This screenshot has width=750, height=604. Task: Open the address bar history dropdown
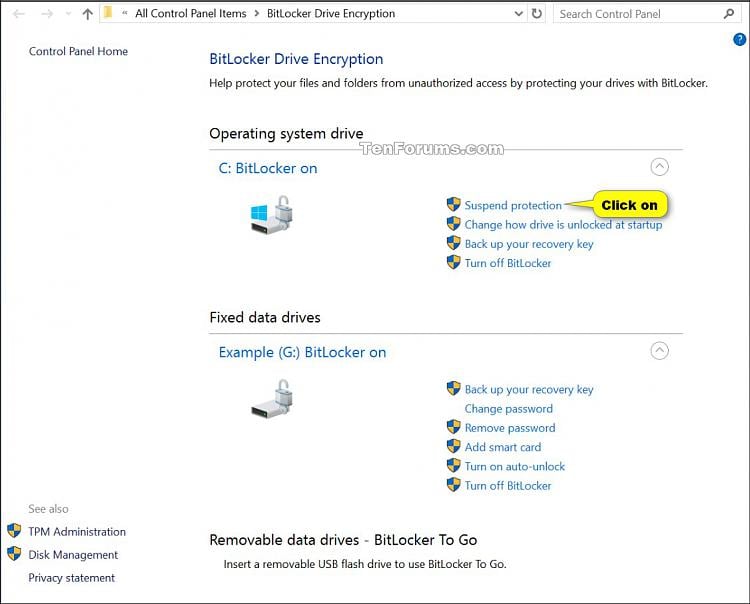[x=518, y=14]
